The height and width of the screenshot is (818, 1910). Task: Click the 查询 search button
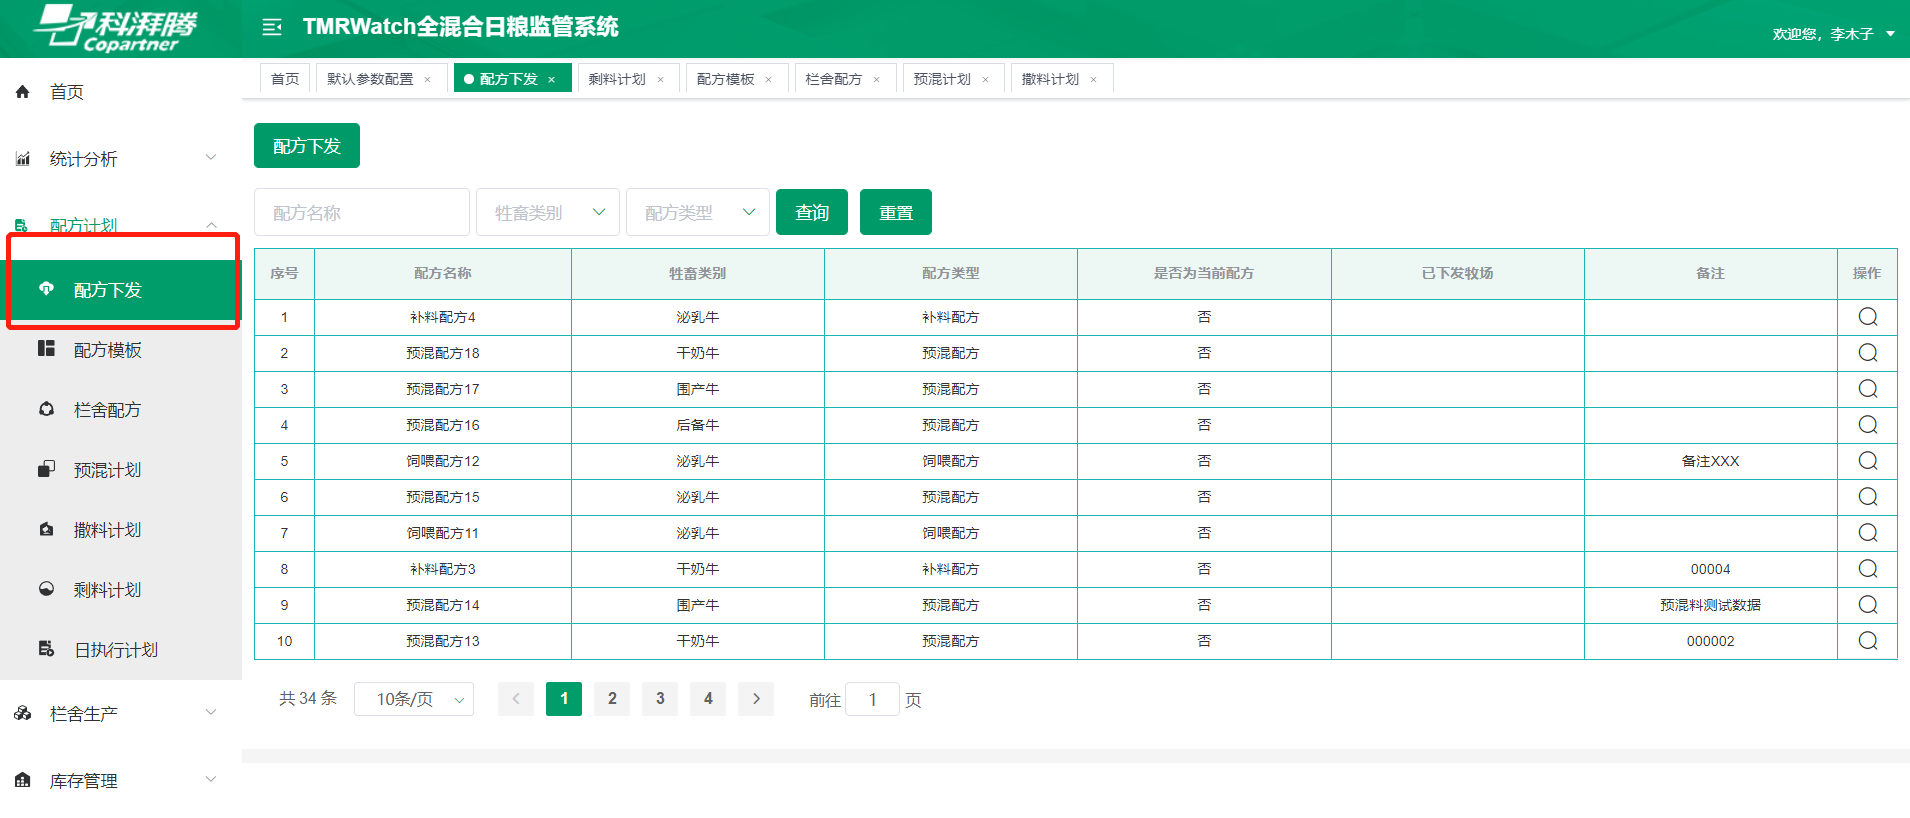tap(811, 212)
